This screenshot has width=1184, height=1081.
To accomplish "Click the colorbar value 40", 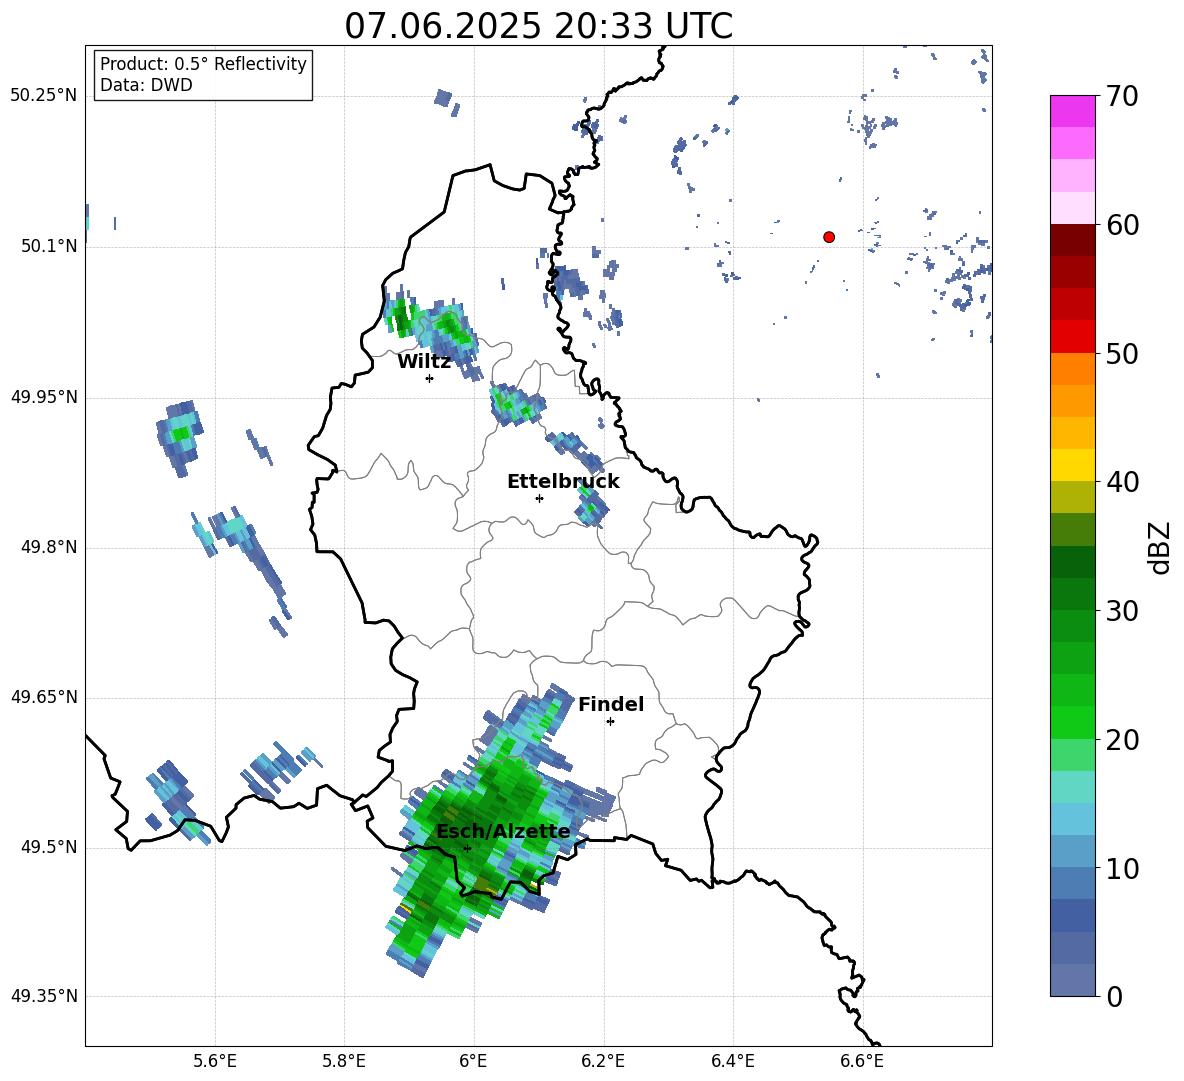I will point(1122,482).
